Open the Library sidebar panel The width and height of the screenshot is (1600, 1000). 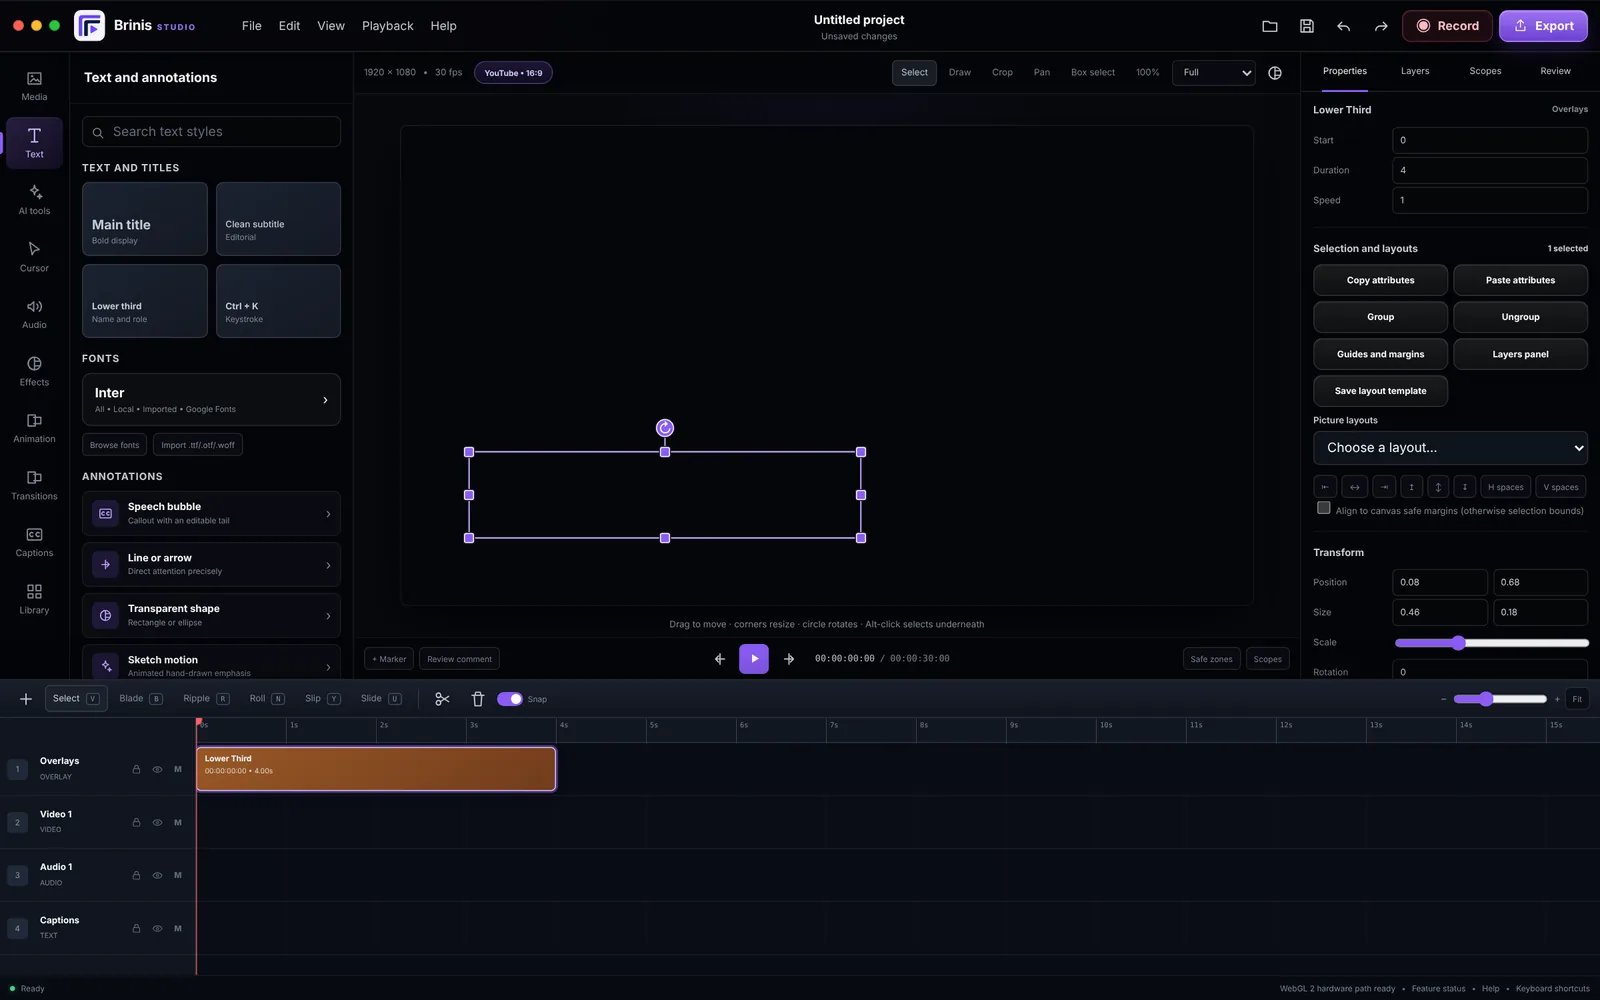point(34,599)
